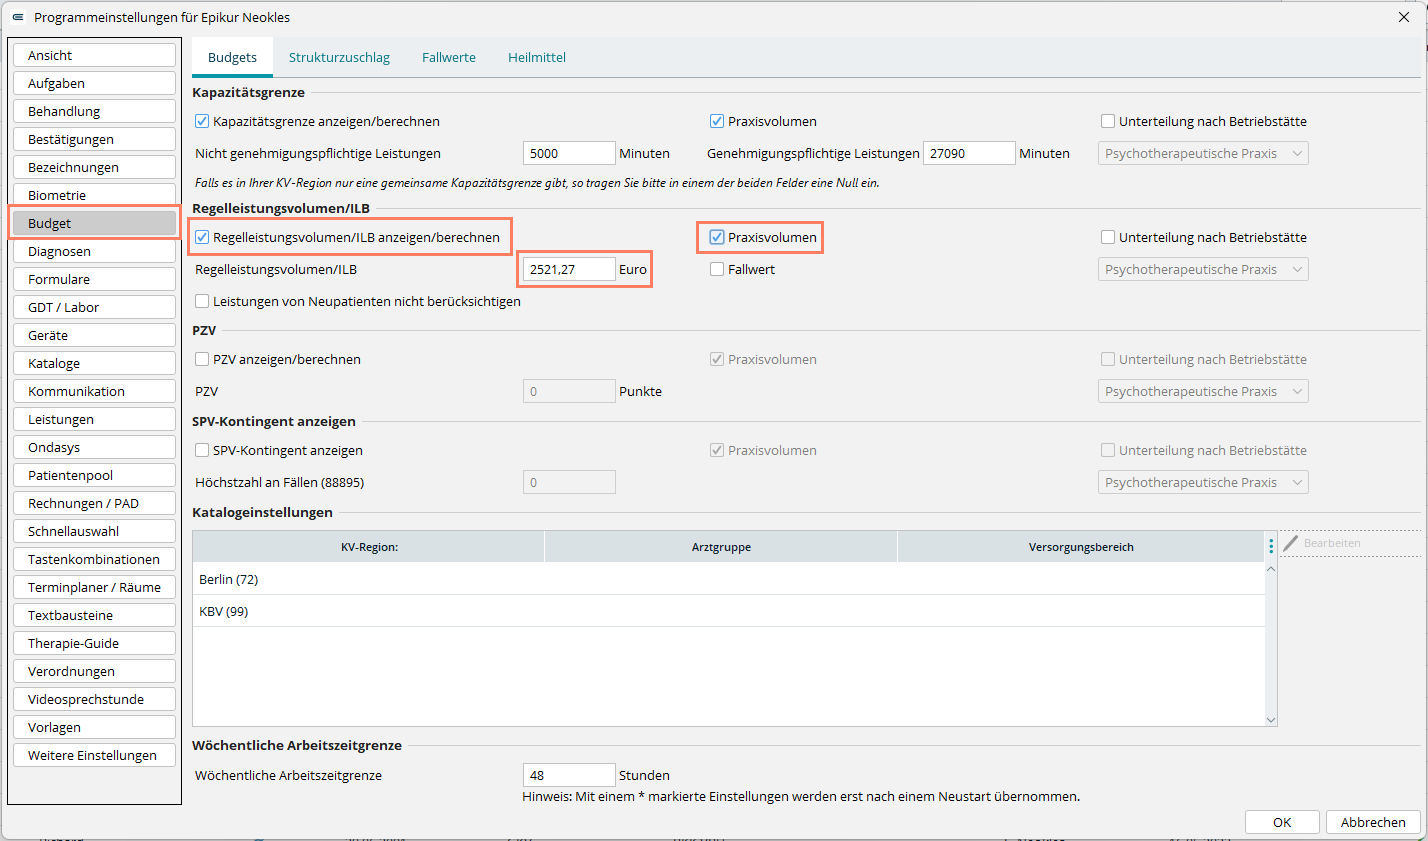1428x841 pixels.
Task: Select the Heilmittel tab
Action: 537,57
